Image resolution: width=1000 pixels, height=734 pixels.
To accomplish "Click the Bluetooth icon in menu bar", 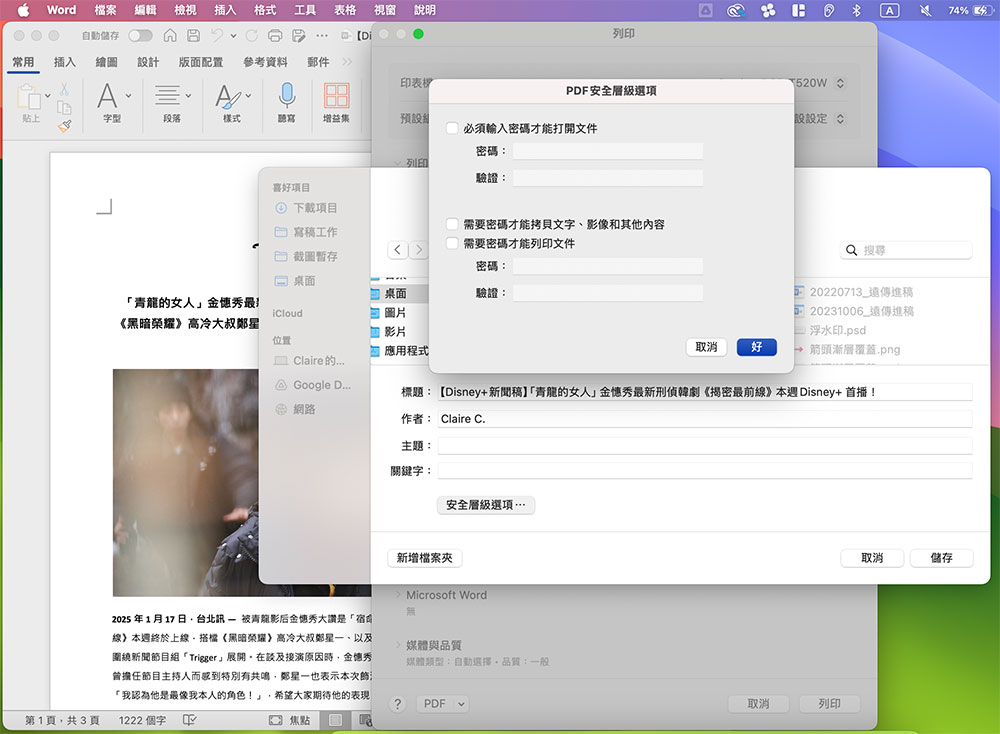I will click(x=856, y=10).
